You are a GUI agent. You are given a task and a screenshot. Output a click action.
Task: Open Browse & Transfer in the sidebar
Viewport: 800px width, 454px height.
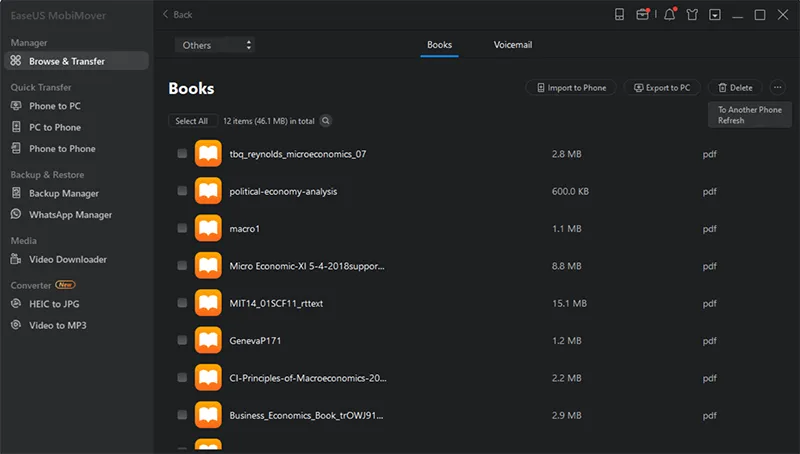point(77,61)
